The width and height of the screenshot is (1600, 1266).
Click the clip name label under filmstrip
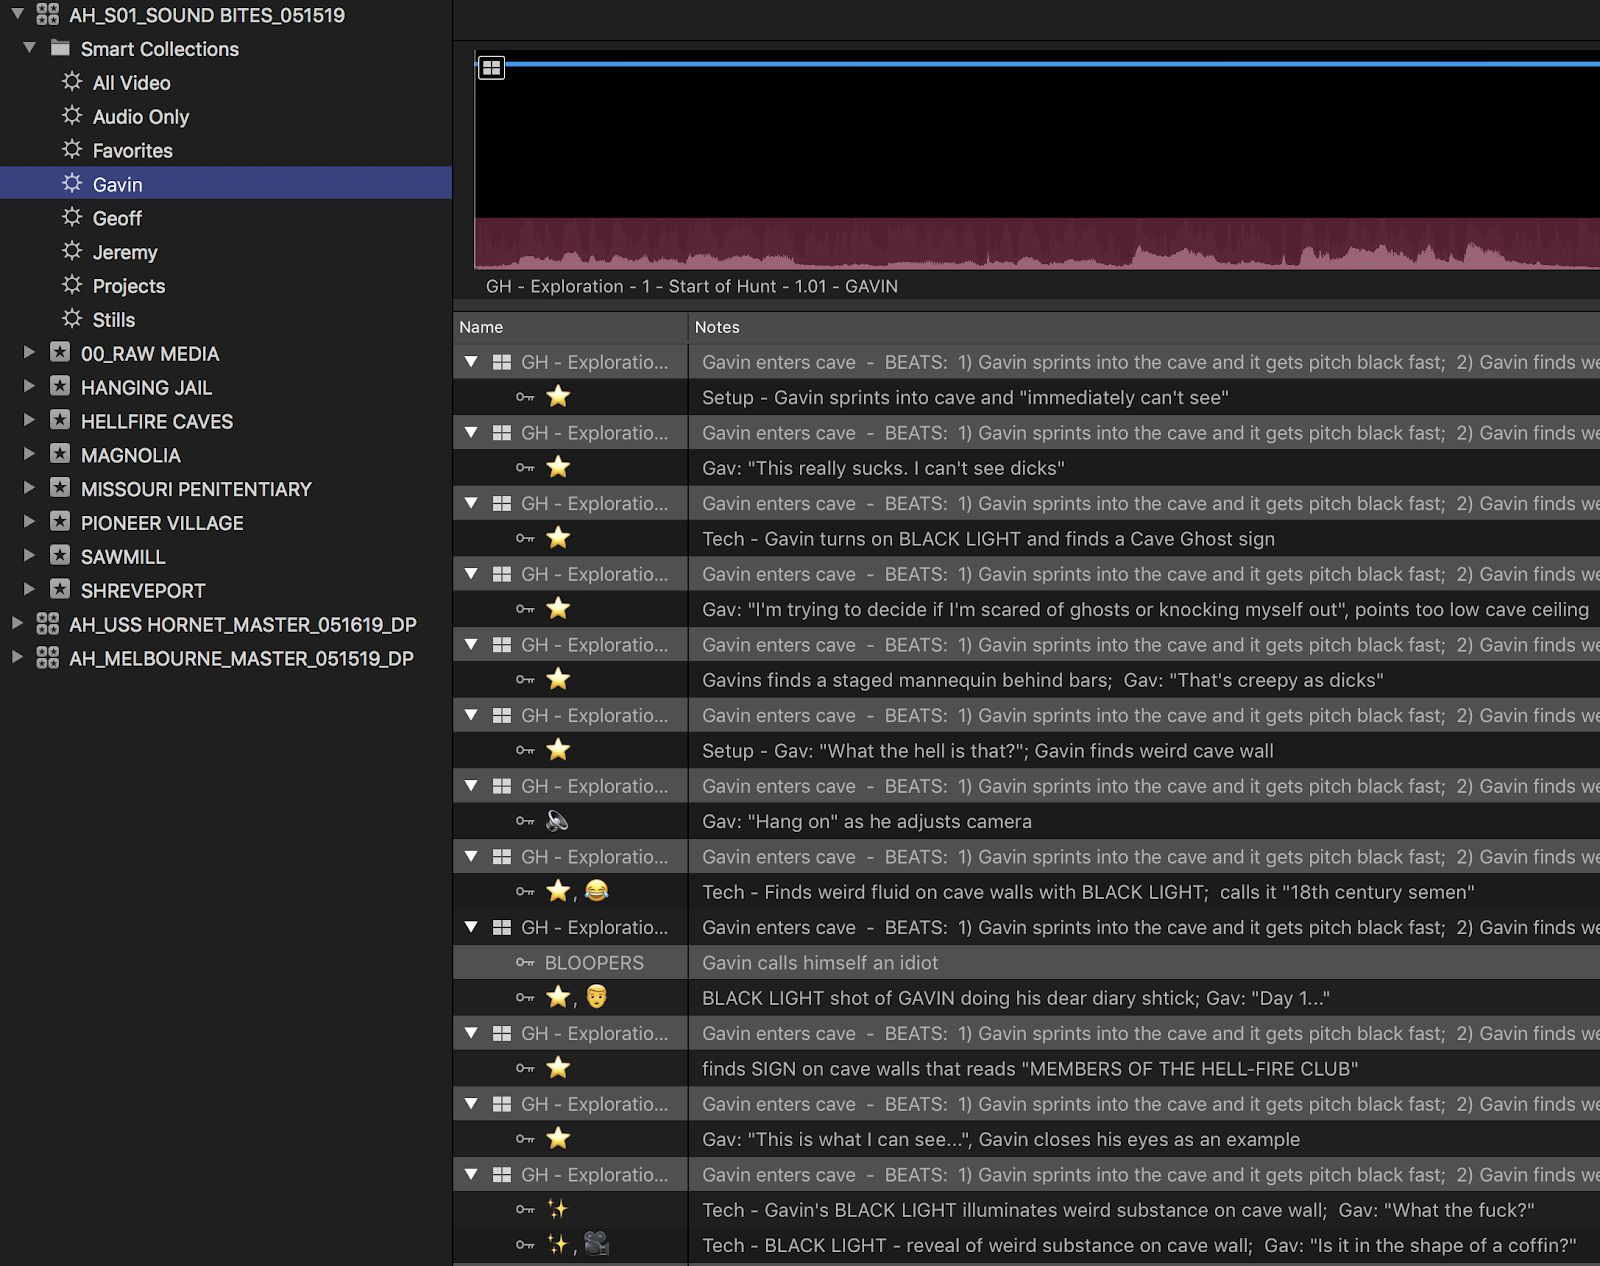click(x=692, y=286)
